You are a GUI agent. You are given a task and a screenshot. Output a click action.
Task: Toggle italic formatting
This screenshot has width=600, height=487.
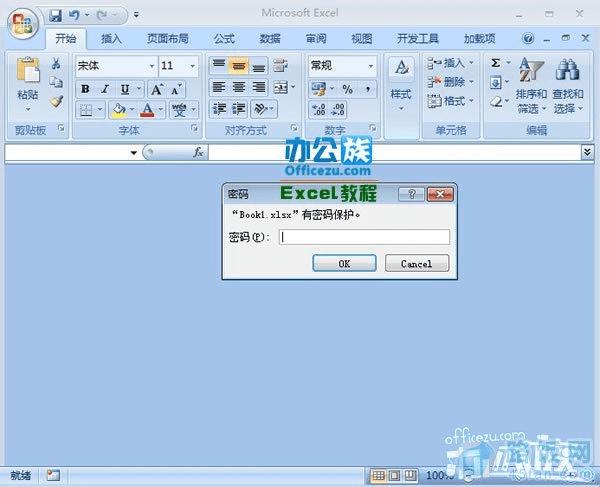[105, 89]
